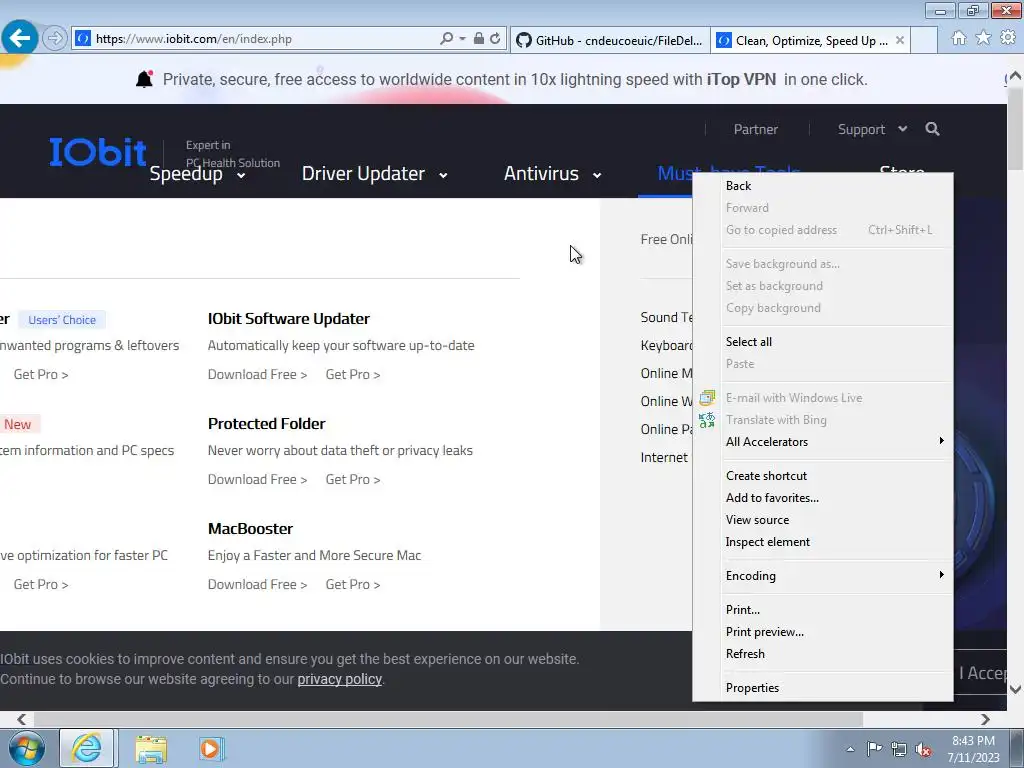Click the Users' Choice badge
This screenshot has height=768, width=1024.
coord(62,320)
